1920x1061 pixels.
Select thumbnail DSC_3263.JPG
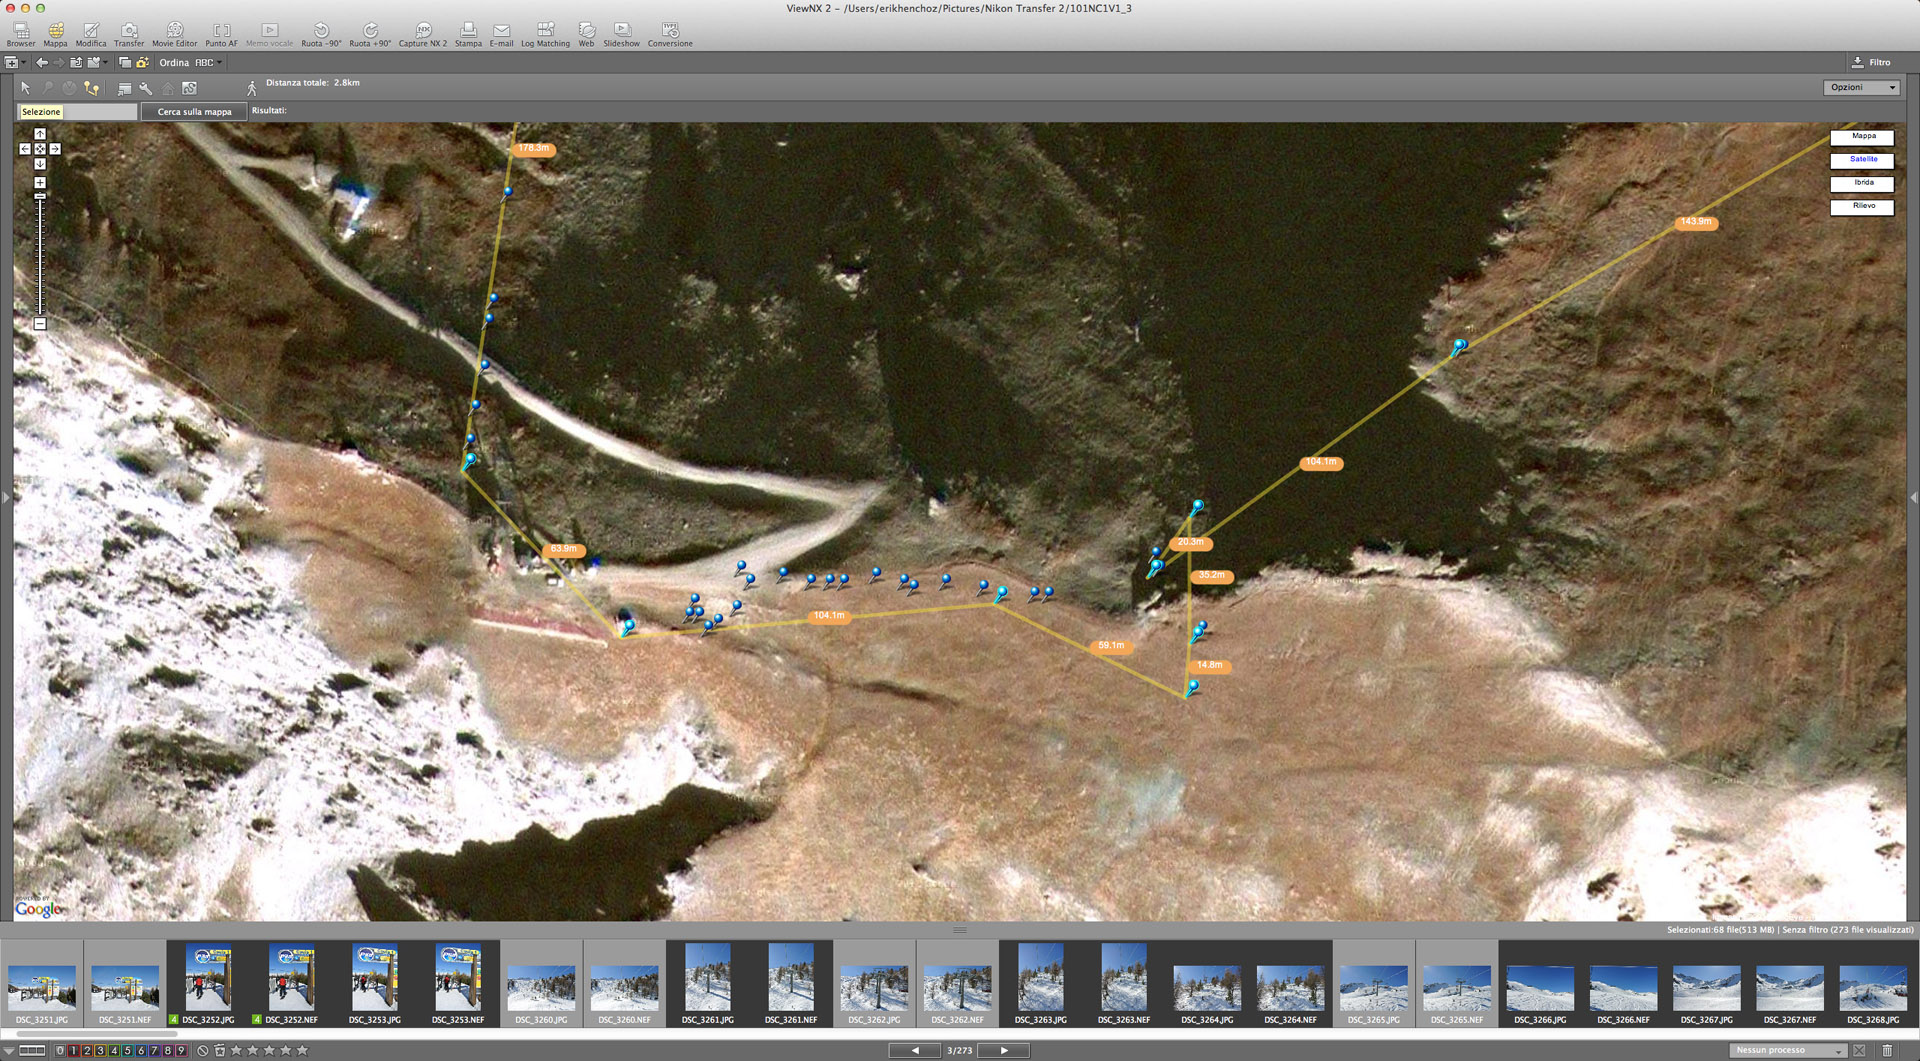pyautogui.click(x=1040, y=984)
